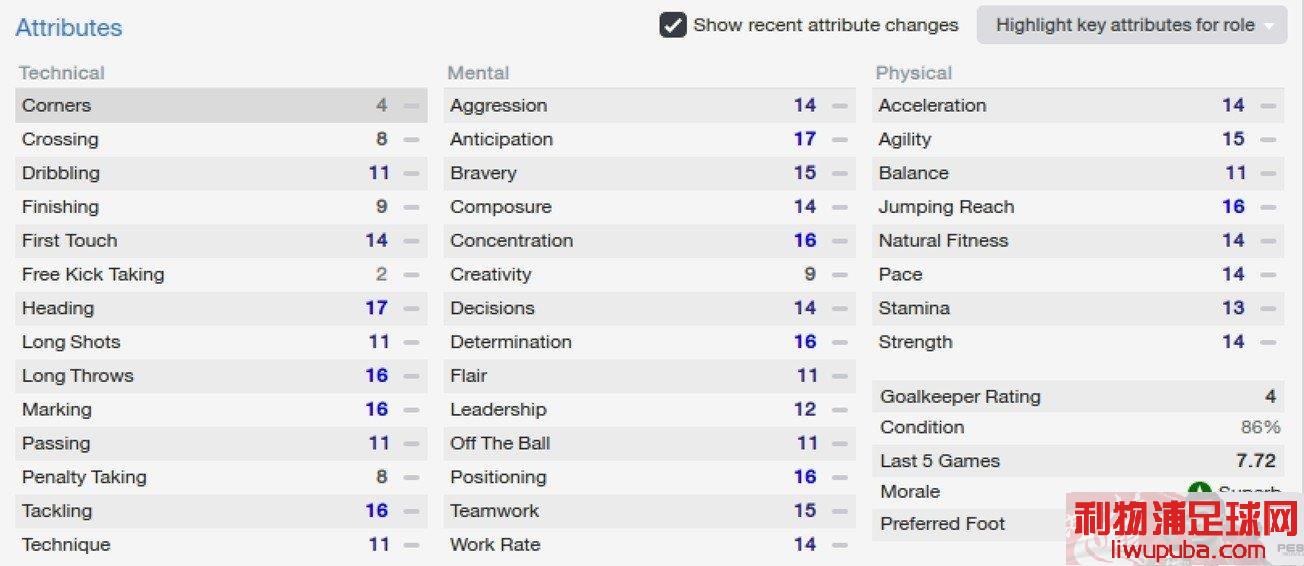Click the Concentration attribute row
Viewport: 1304px width, 566px height.
point(650,240)
